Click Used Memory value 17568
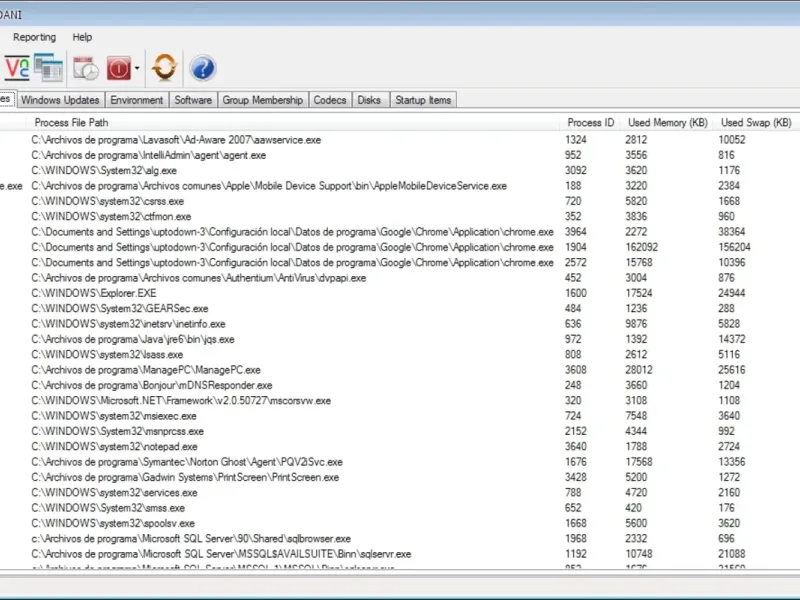This screenshot has width=800, height=600. point(639,462)
